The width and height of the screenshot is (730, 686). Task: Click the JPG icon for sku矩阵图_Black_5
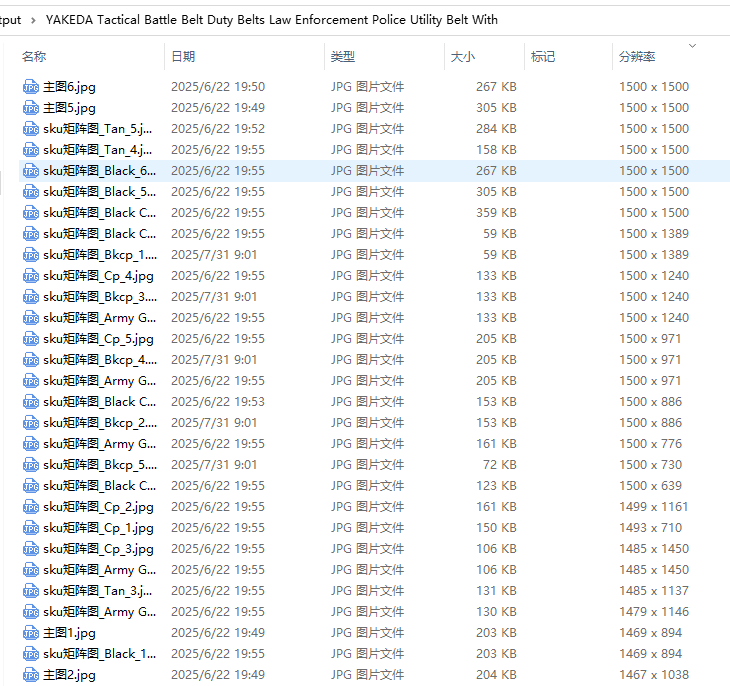pyautogui.click(x=31, y=191)
